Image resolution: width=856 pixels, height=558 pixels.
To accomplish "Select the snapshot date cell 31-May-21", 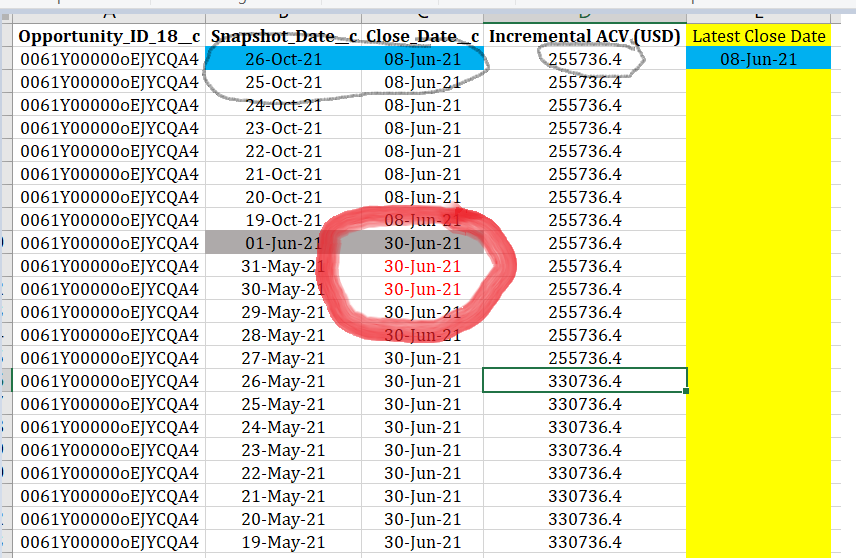I will click(x=283, y=266).
